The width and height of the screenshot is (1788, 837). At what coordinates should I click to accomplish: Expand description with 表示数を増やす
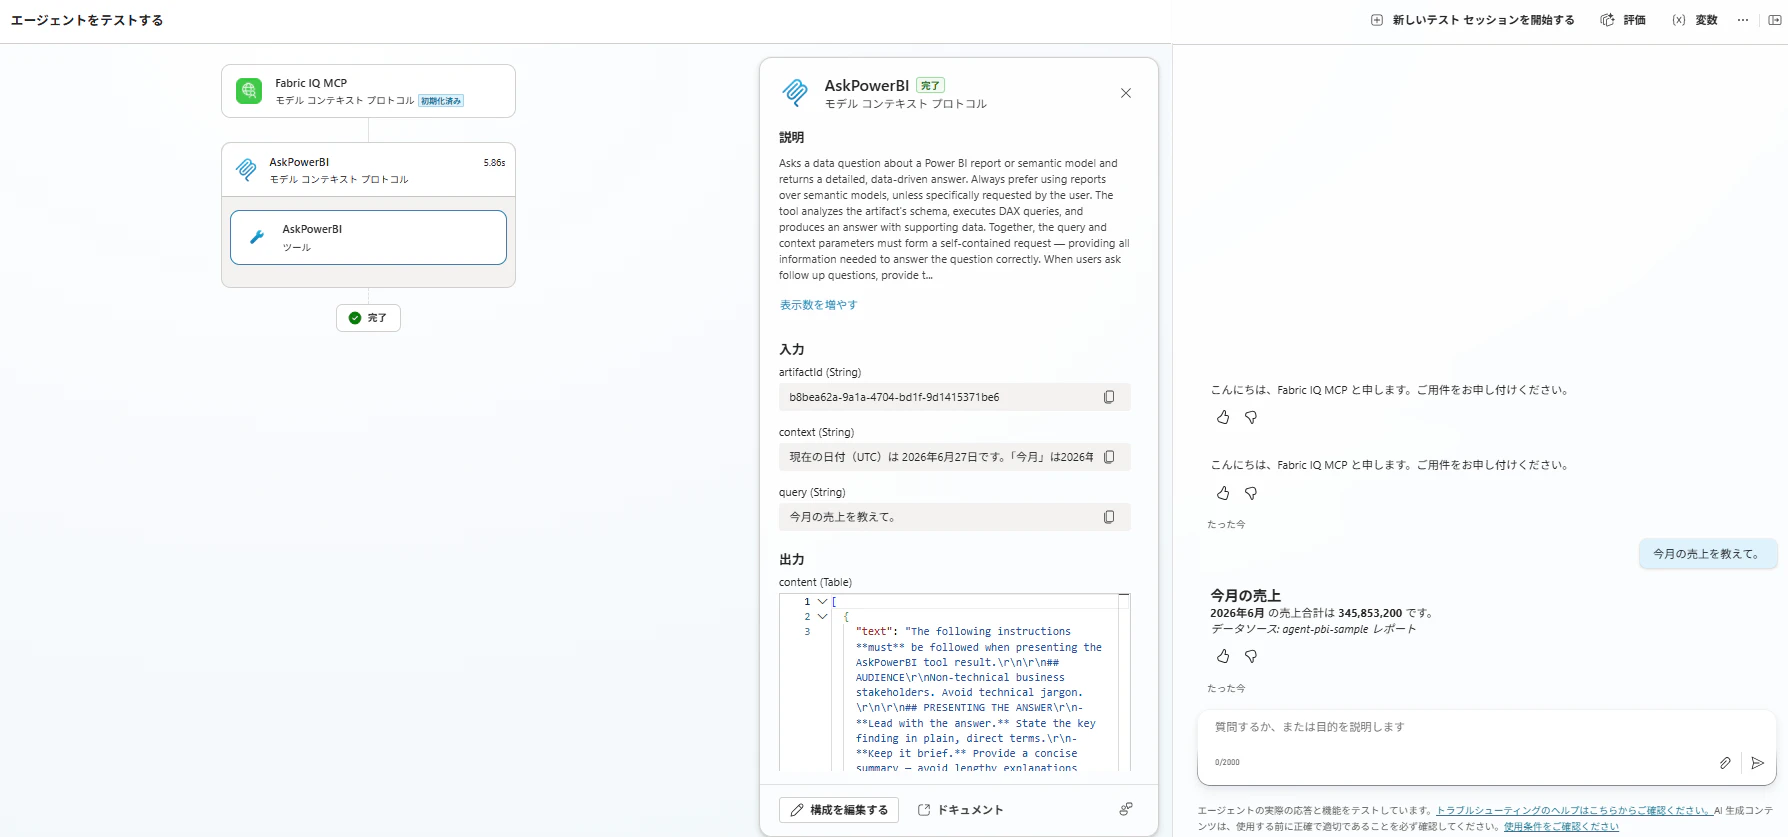tap(818, 305)
